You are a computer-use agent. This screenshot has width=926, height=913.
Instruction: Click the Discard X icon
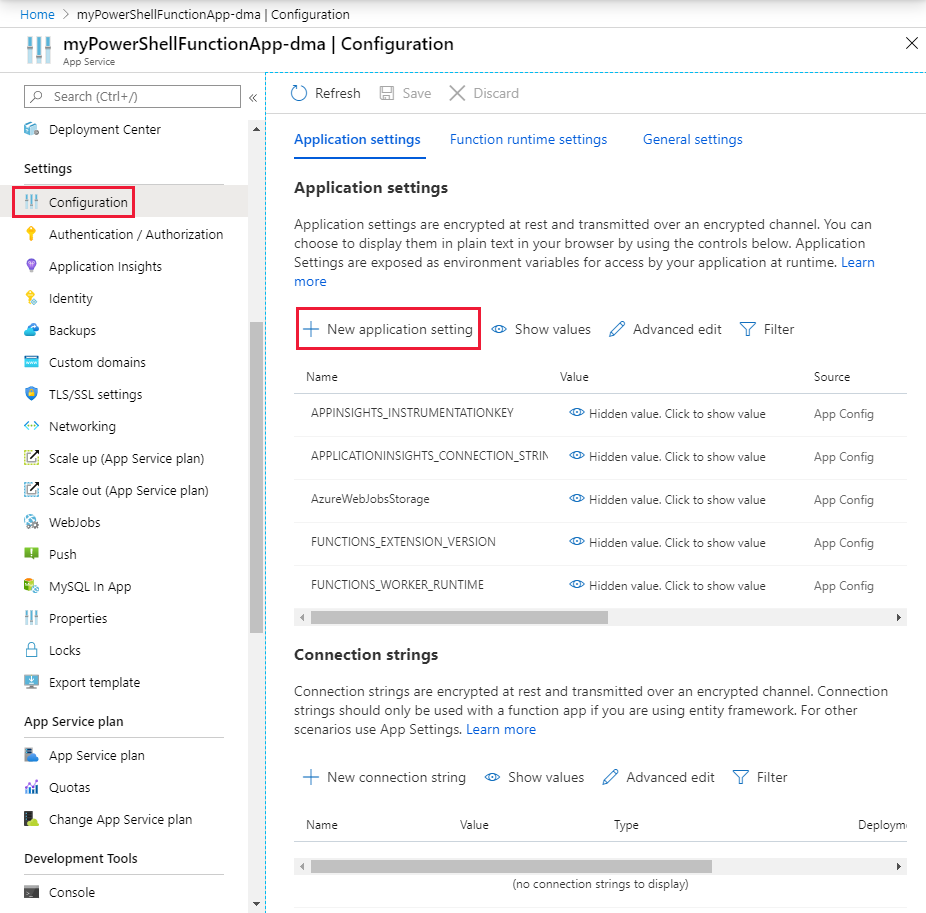(x=457, y=93)
